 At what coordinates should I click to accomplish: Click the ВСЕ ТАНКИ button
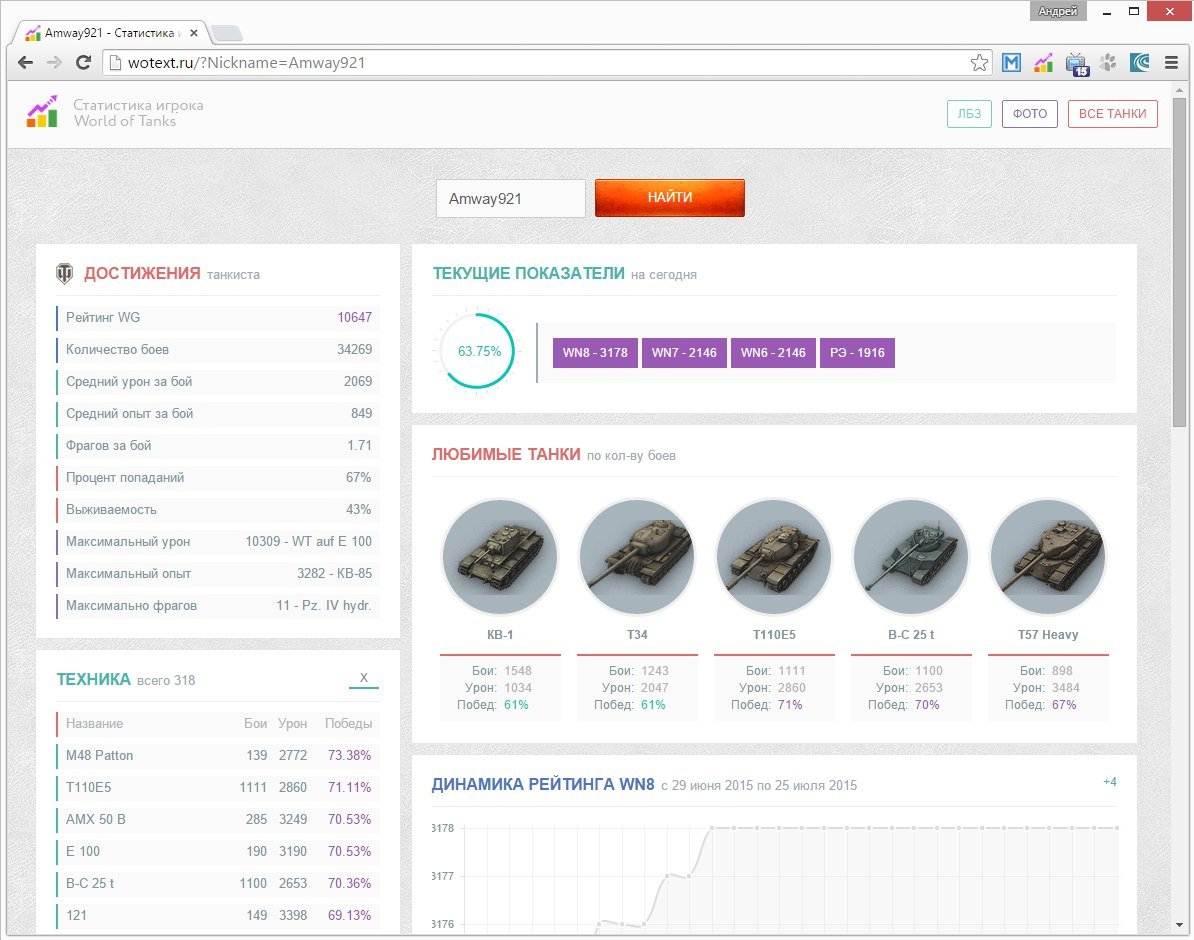click(1113, 114)
